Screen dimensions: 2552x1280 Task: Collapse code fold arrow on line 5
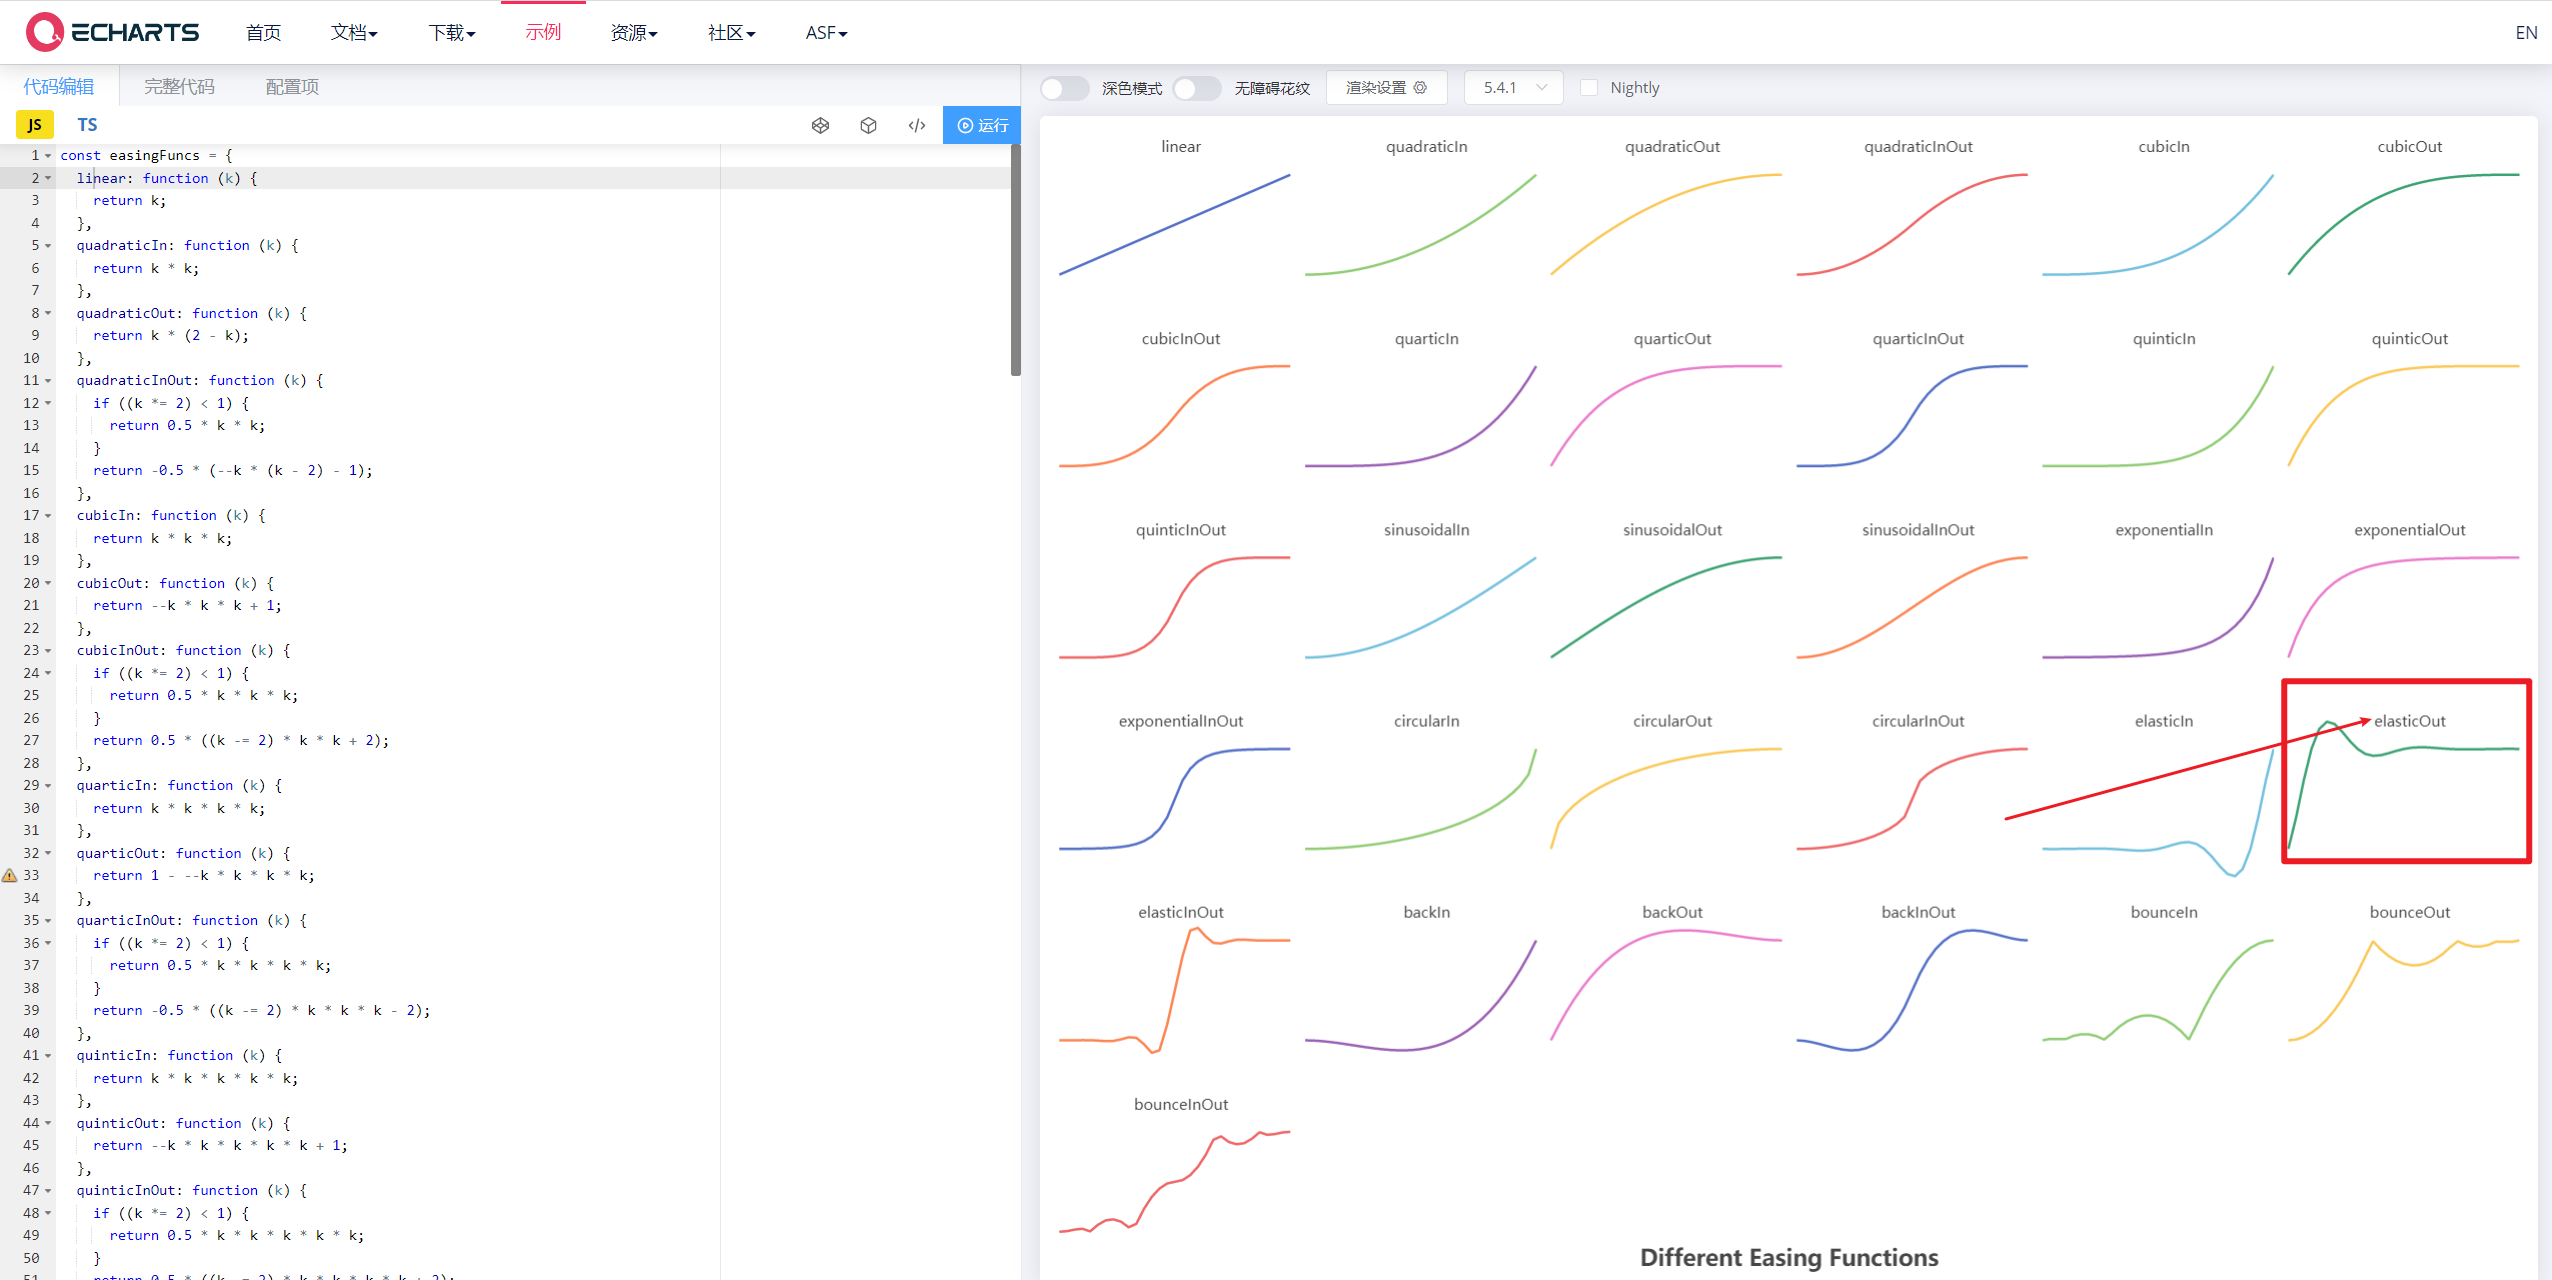(x=48, y=245)
